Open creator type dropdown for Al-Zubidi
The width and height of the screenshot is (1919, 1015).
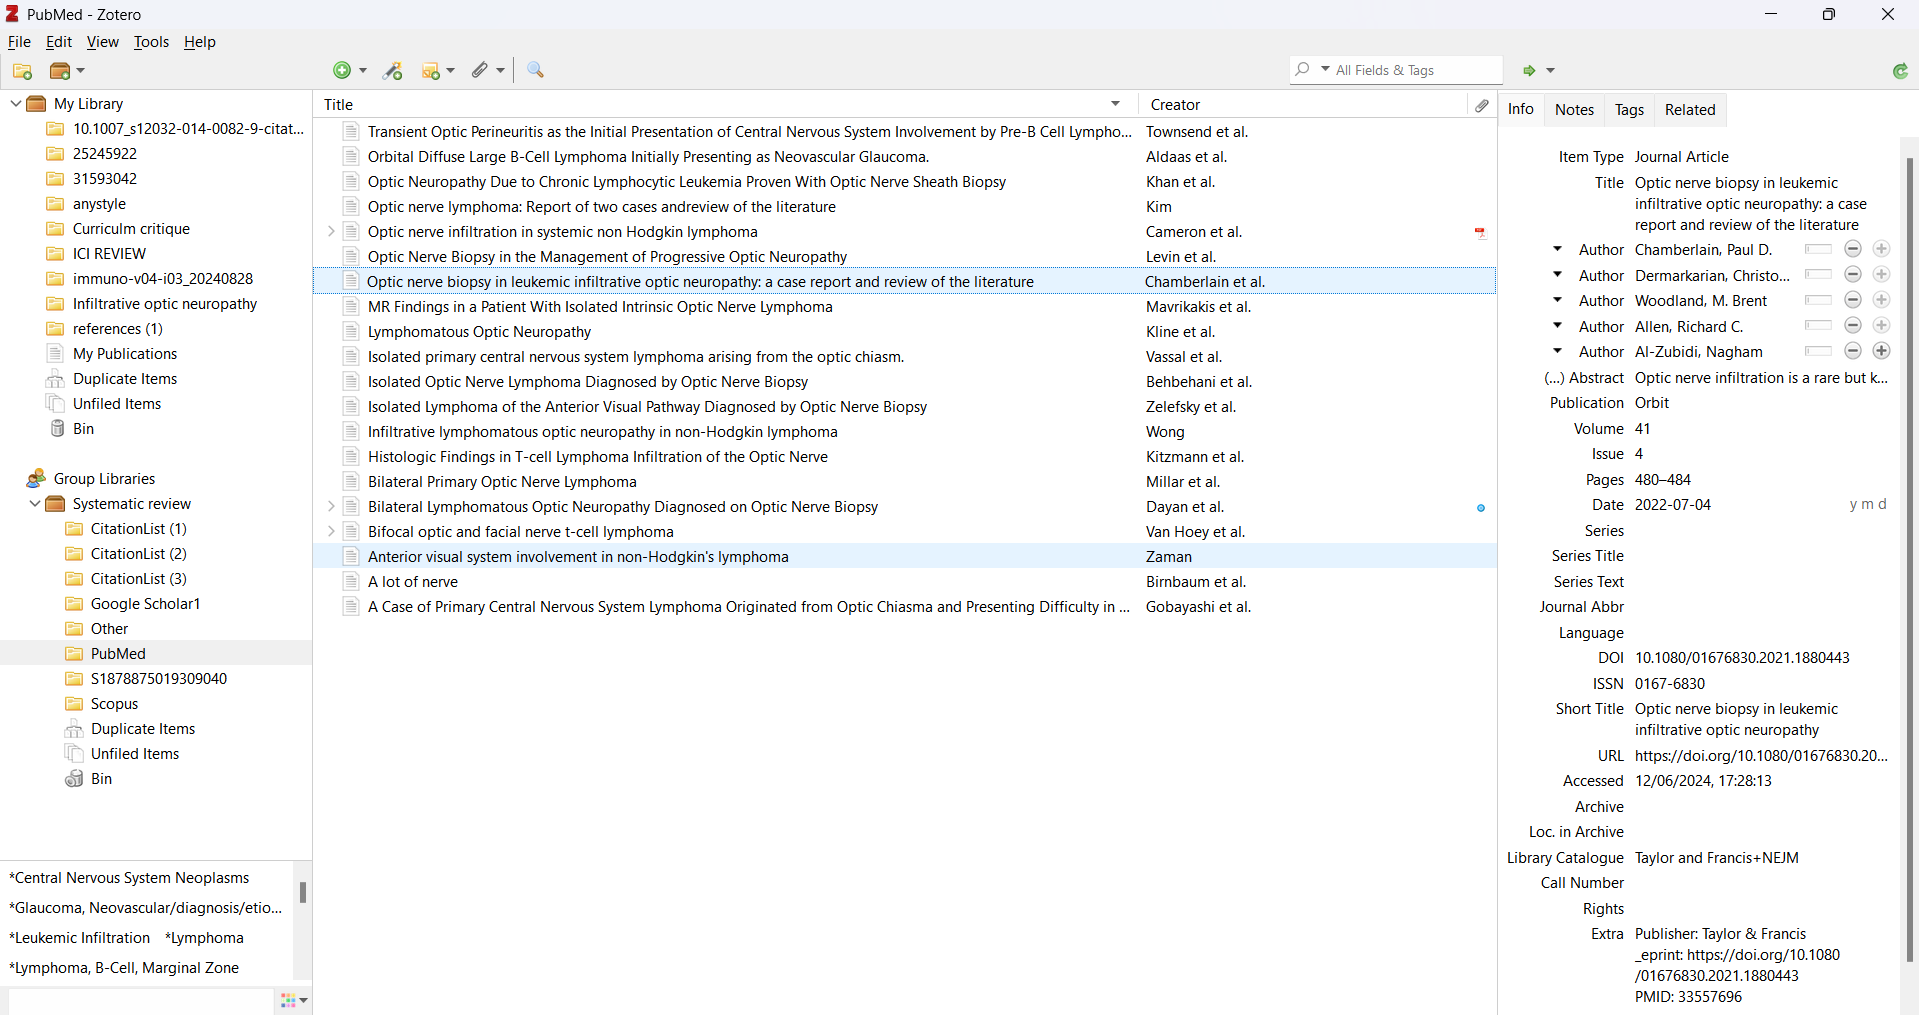(x=1557, y=351)
